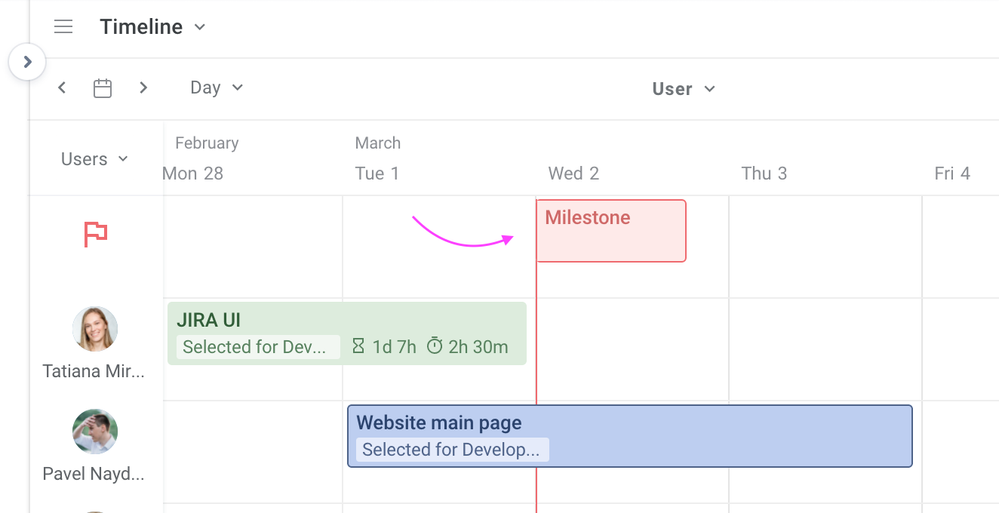Click Selected for Develop... status on Website main page

[x=452, y=449]
